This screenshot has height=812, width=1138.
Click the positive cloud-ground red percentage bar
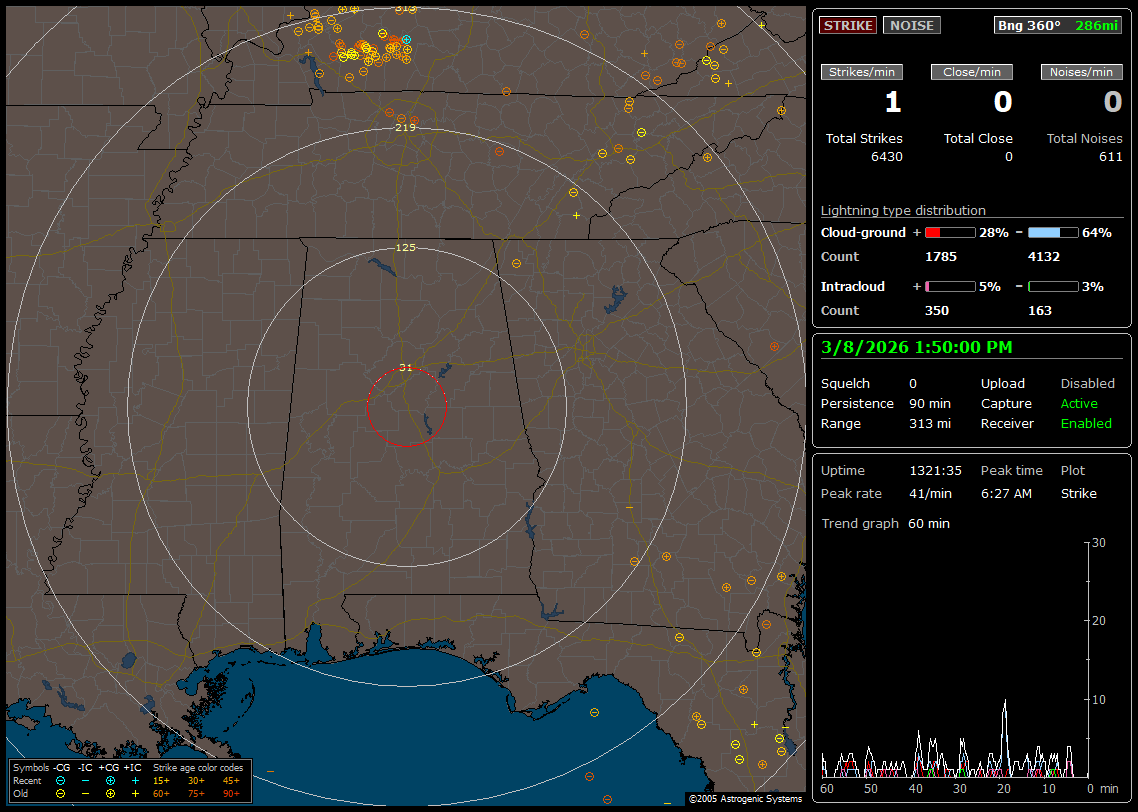coord(949,232)
